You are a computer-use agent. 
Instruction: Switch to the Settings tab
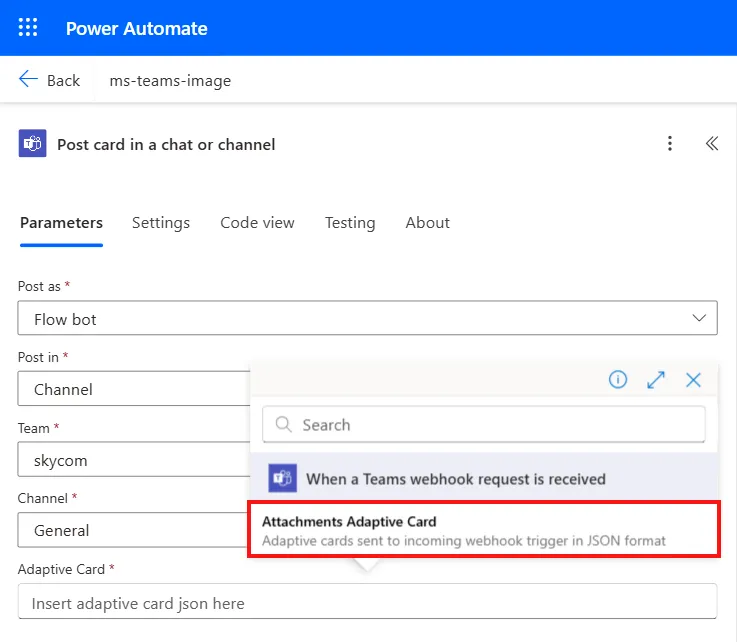point(161,223)
